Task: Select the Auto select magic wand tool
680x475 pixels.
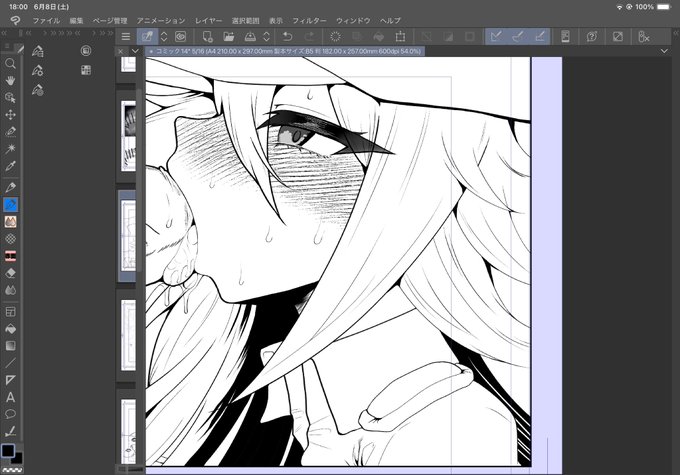Action: [x=10, y=149]
